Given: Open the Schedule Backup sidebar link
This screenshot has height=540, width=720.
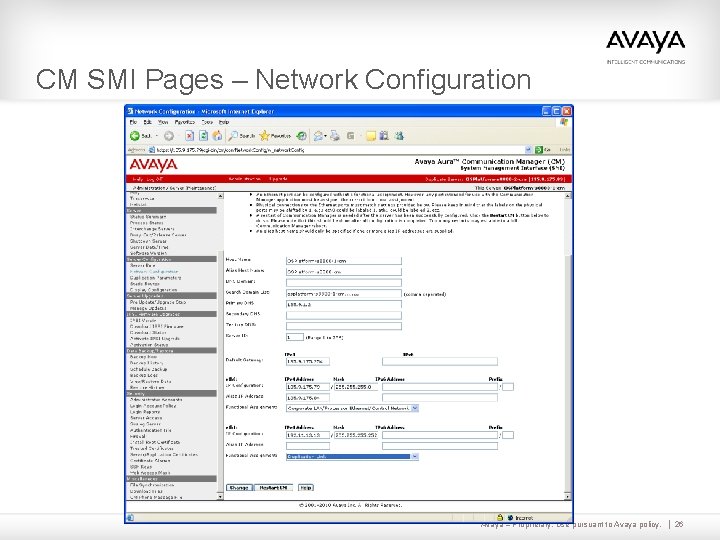Looking at the screenshot, I should click(x=148, y=369).
